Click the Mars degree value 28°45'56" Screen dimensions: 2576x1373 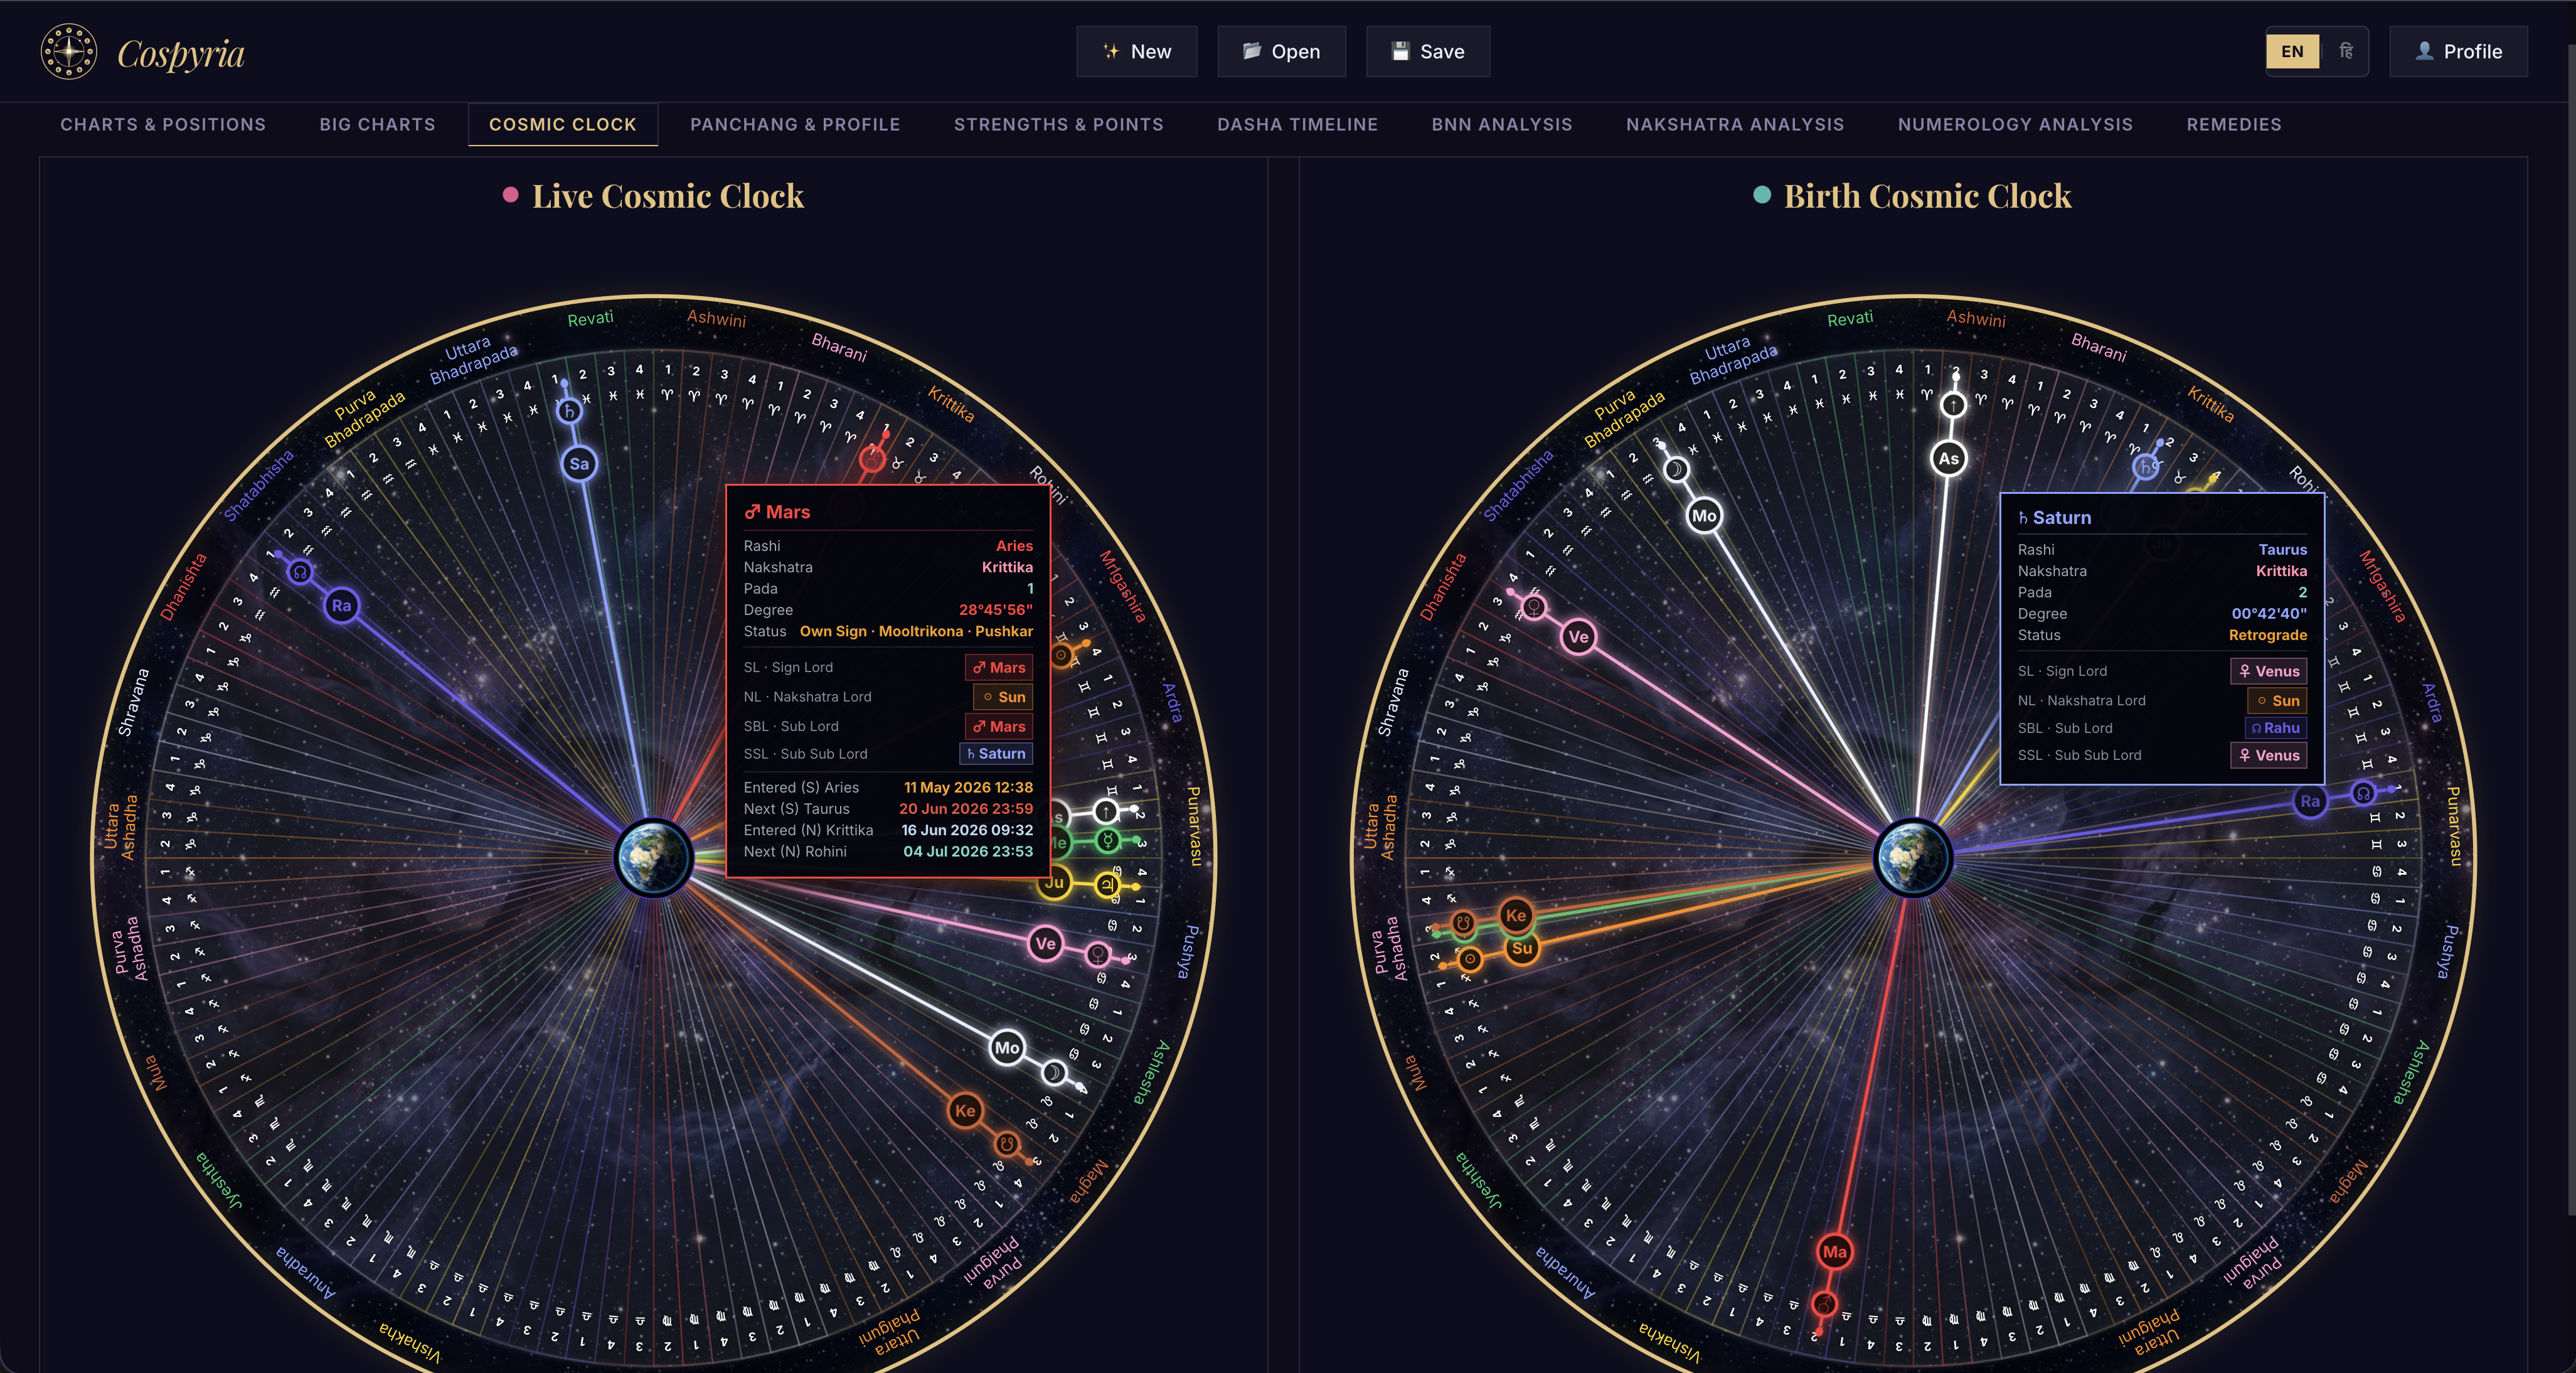point(995,609)
